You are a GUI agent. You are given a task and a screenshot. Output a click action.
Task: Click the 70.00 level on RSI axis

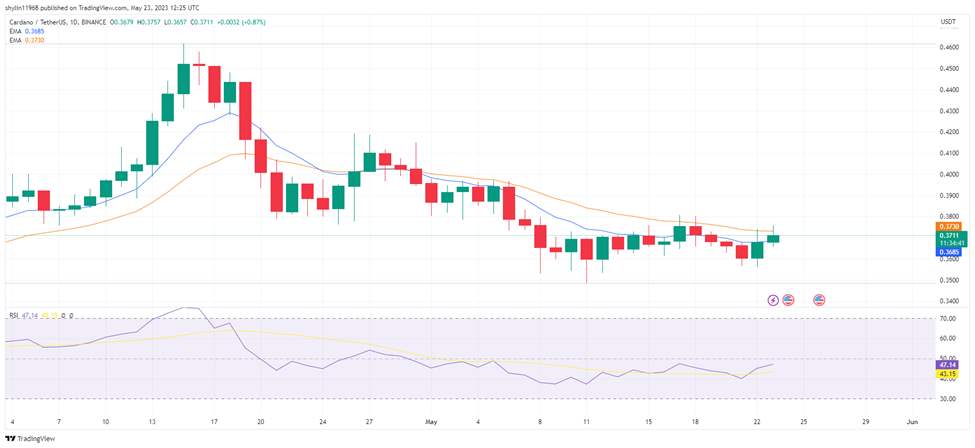948,319
